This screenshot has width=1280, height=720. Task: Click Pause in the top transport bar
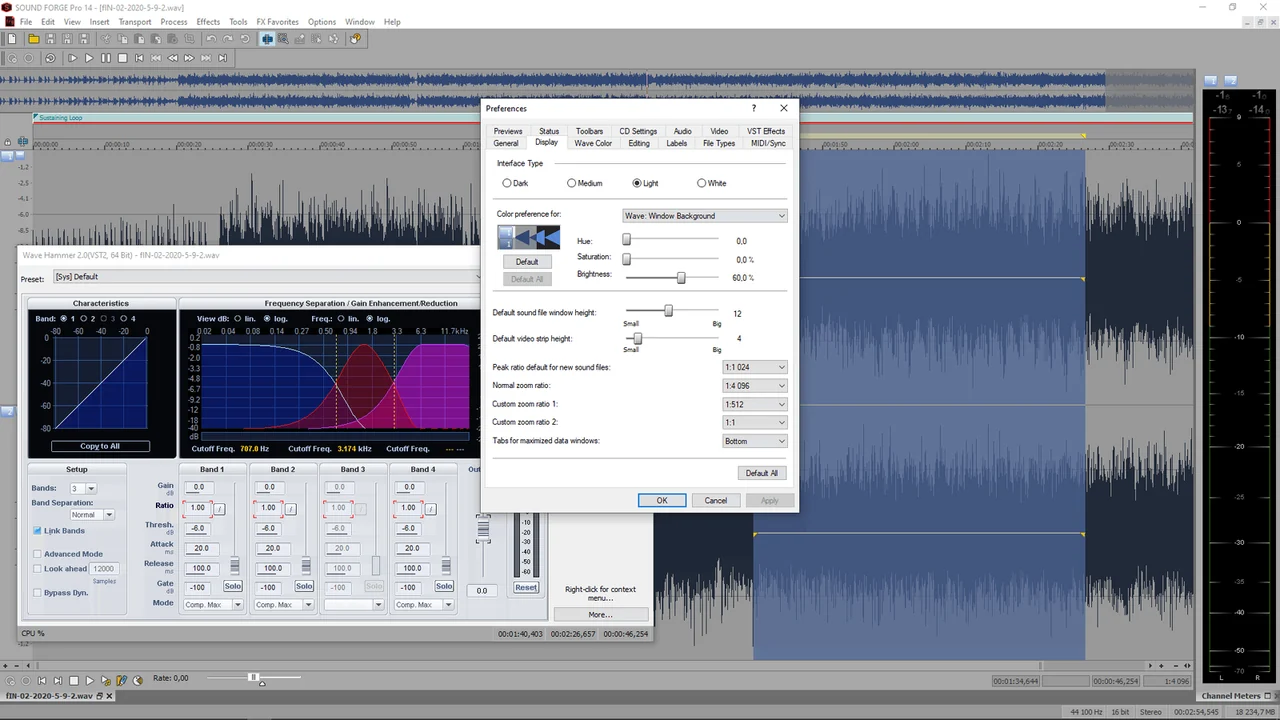point(106,58)
